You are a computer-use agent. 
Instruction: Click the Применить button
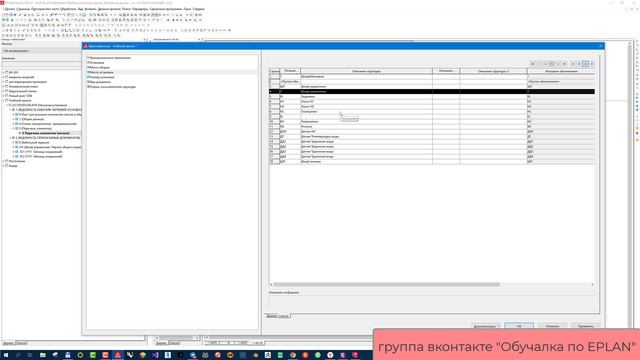585,326
